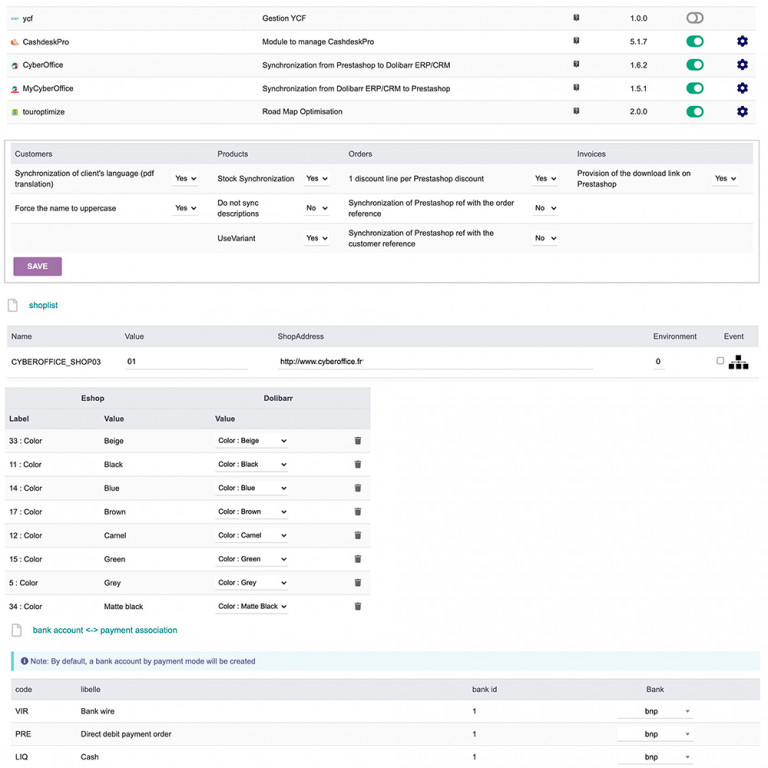The width and height of the screenshot is (768, 768).
Task: Expand the Dolibarr value dropdown for Grey
Action: click(x=252, y=583)
